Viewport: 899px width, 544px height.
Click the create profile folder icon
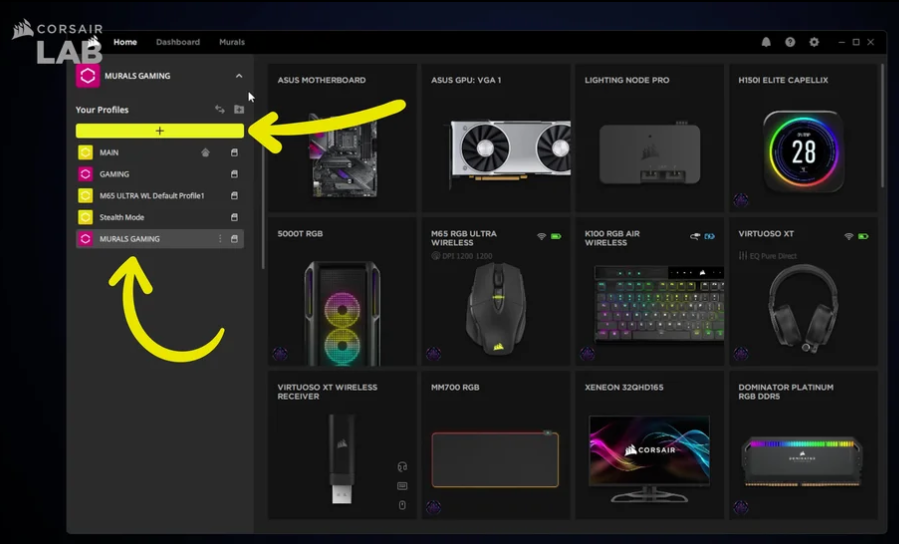click(239, 109)
